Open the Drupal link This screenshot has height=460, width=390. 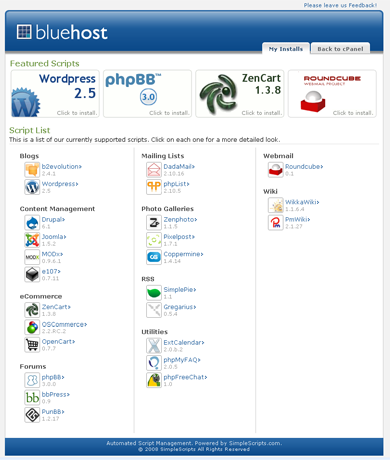[53, 219]
